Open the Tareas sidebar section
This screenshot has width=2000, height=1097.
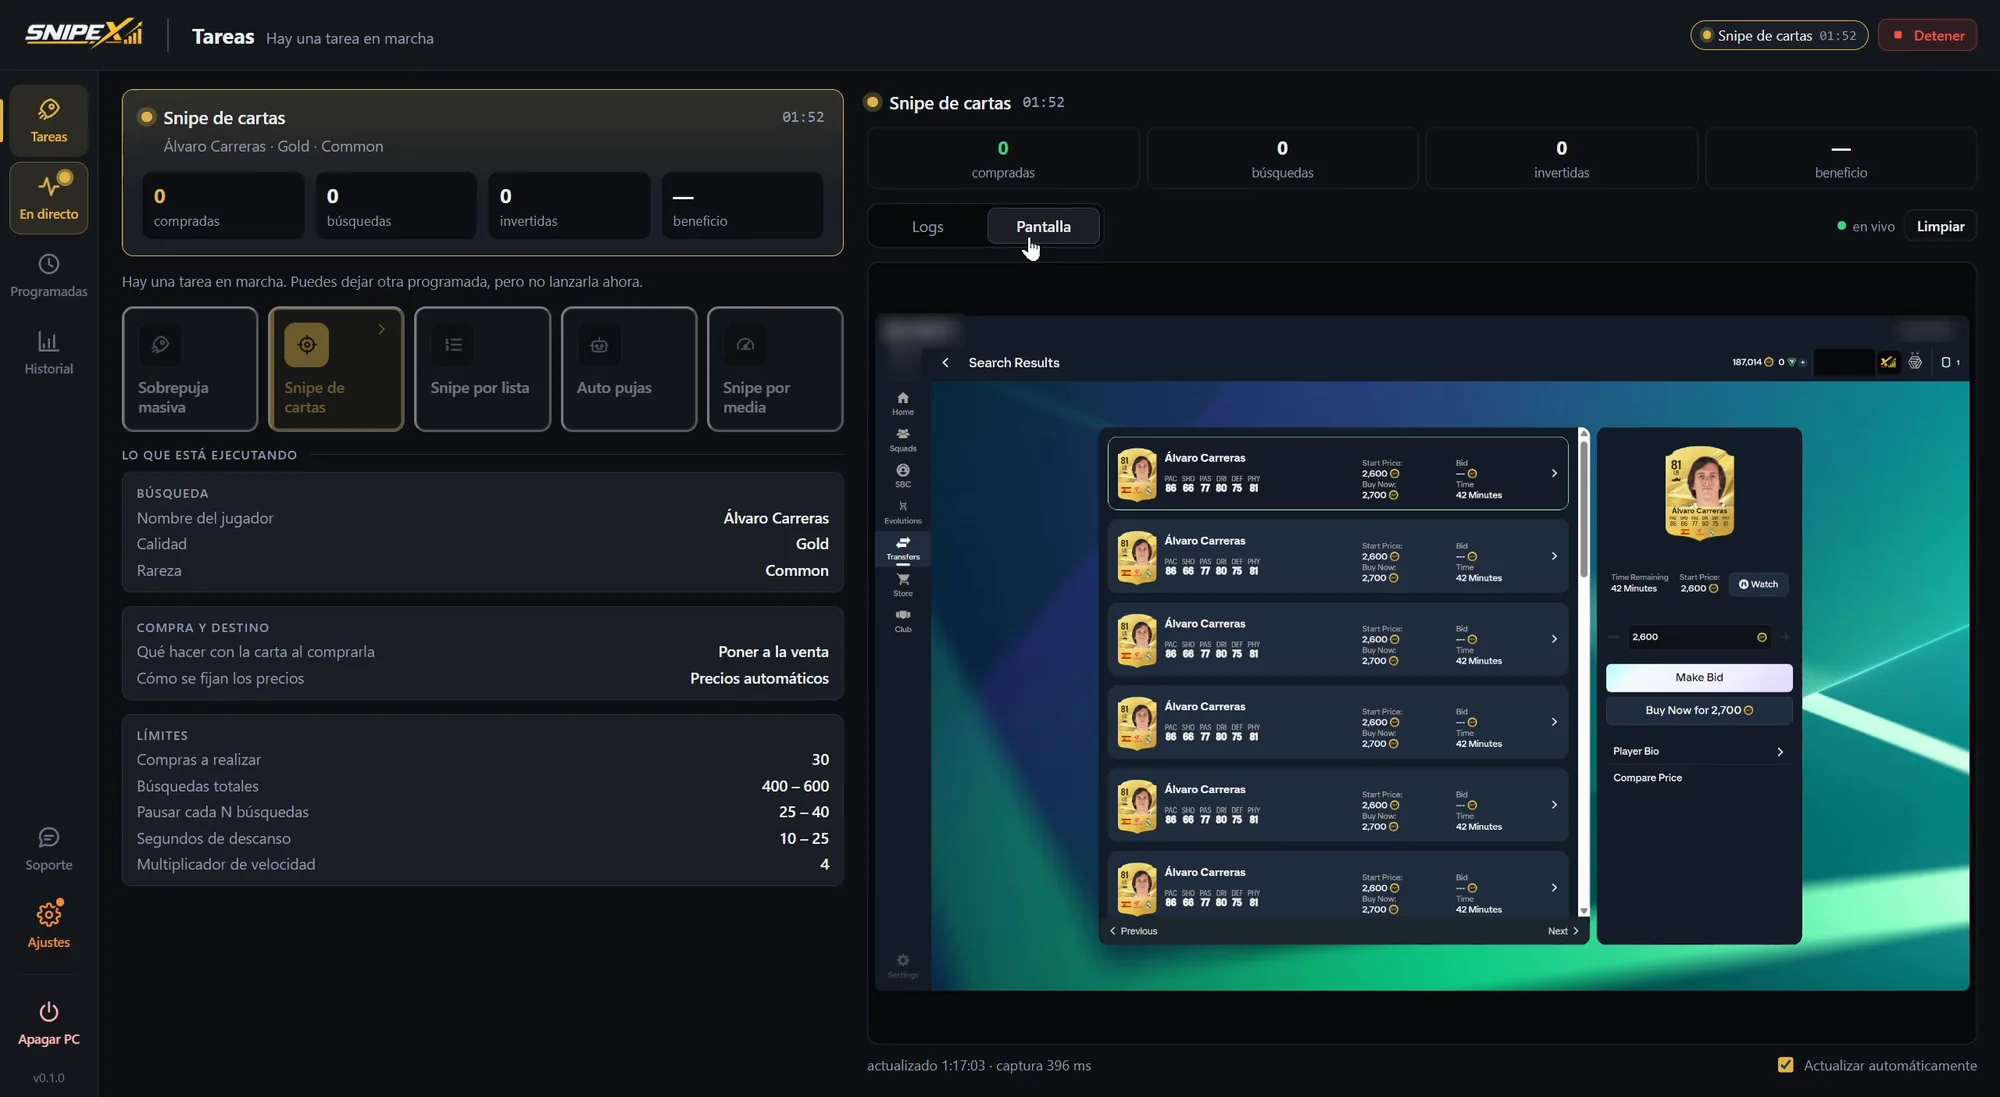pyautogui.click(x=48, y=121)
